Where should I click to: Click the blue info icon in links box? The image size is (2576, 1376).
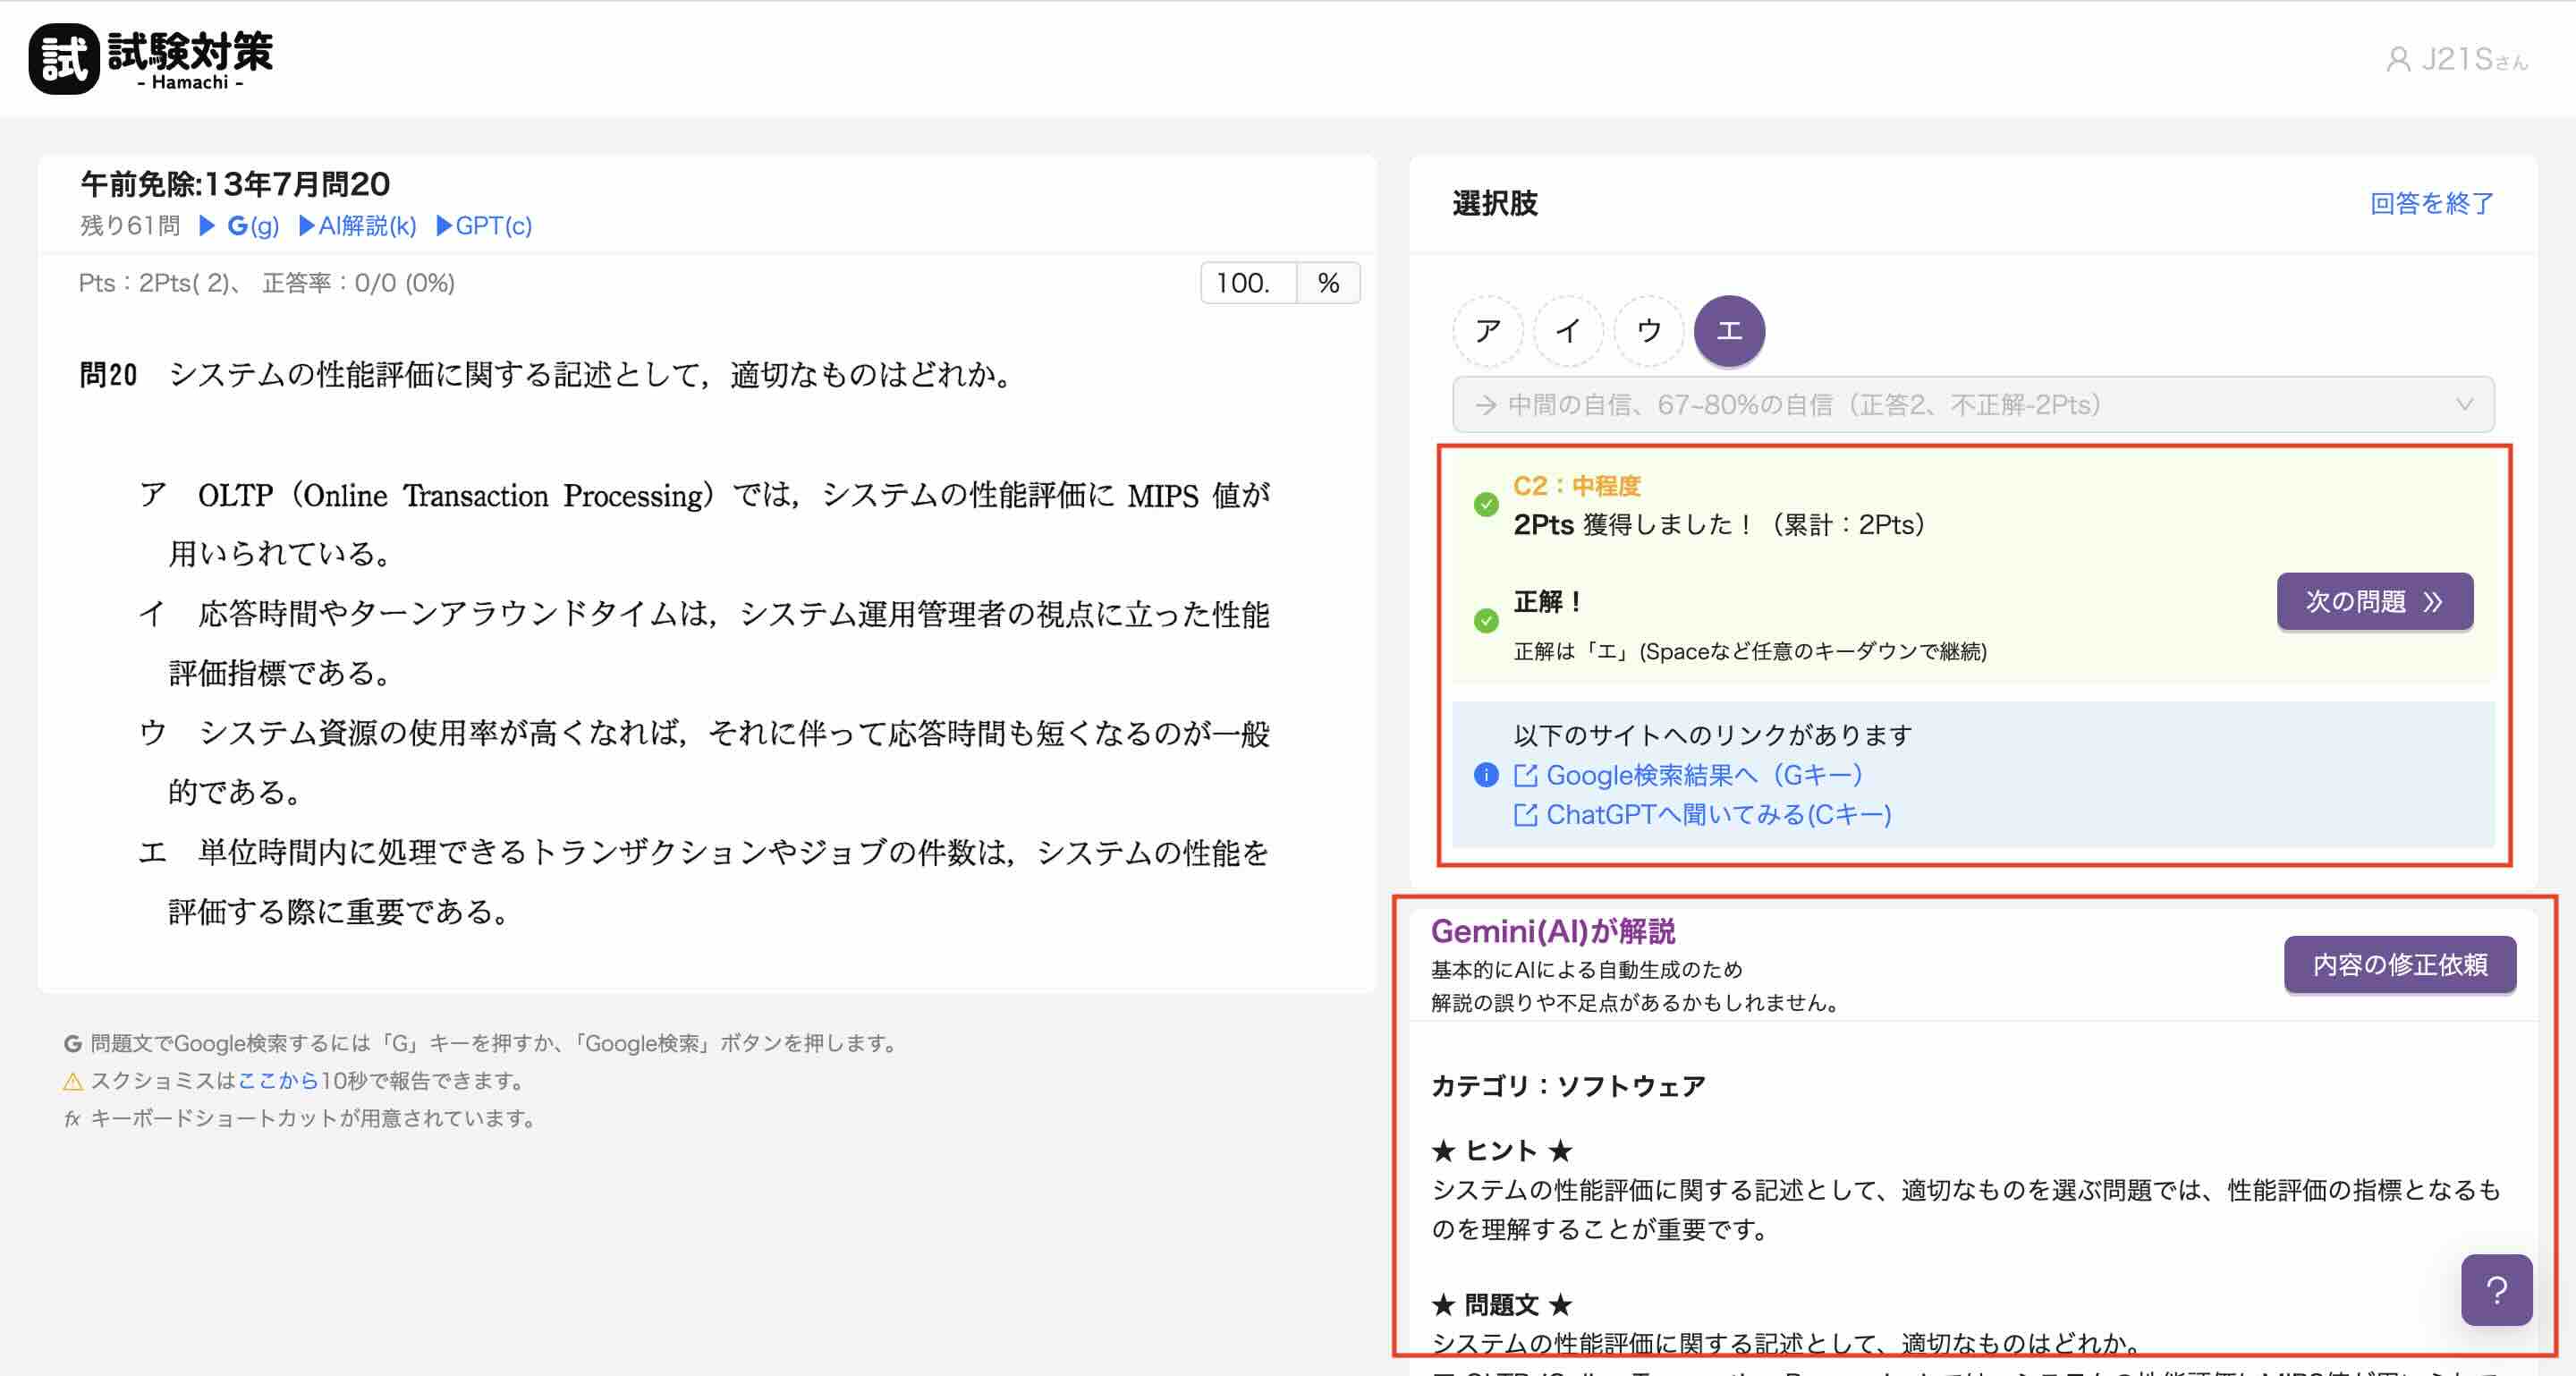tap(1486, 775)
